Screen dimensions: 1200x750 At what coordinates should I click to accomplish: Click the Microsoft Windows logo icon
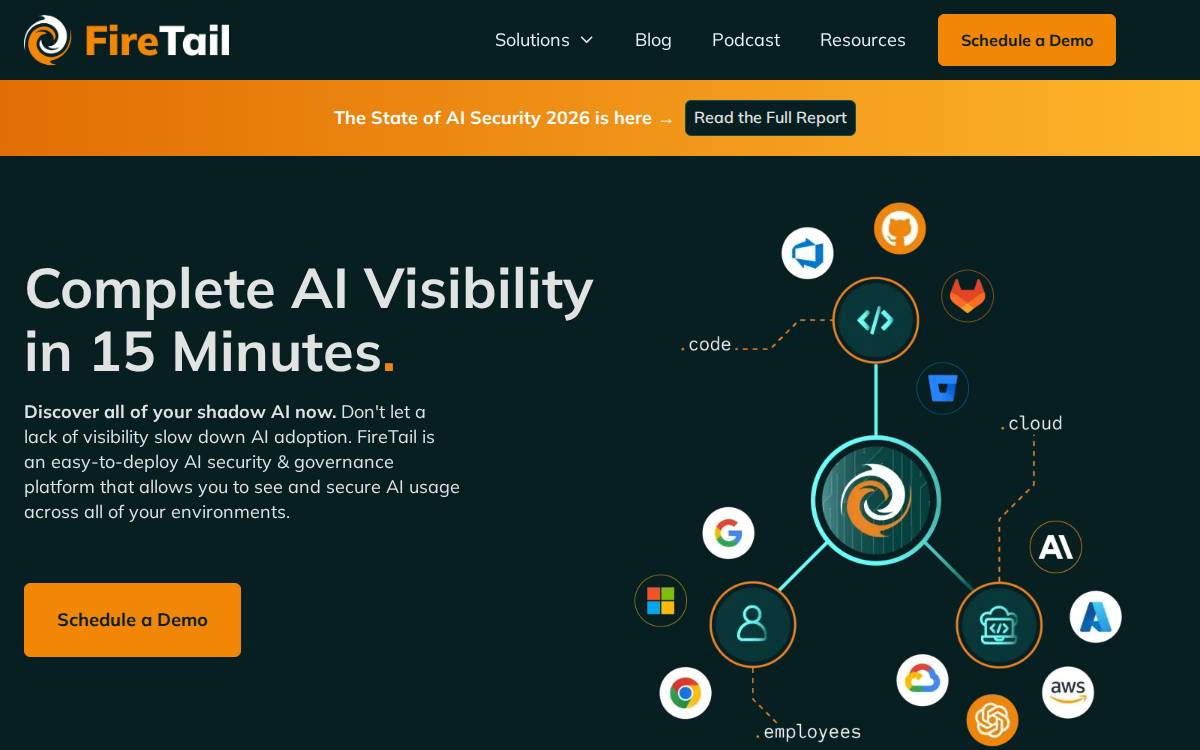coord(661,601)
